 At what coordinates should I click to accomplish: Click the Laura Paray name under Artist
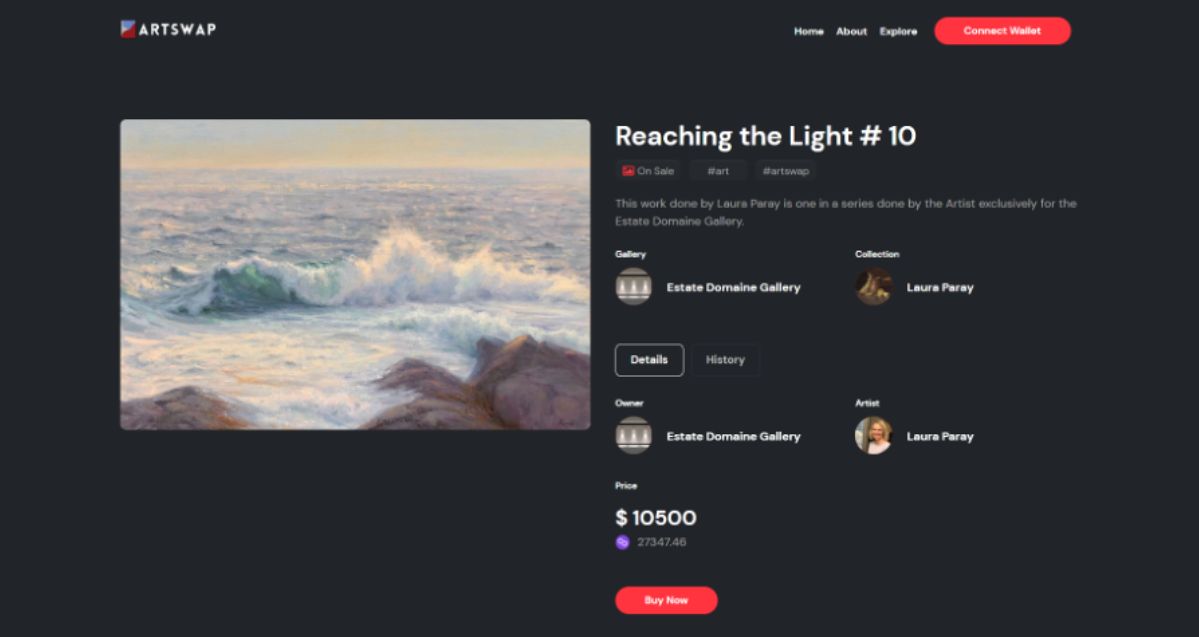[940, 437]
